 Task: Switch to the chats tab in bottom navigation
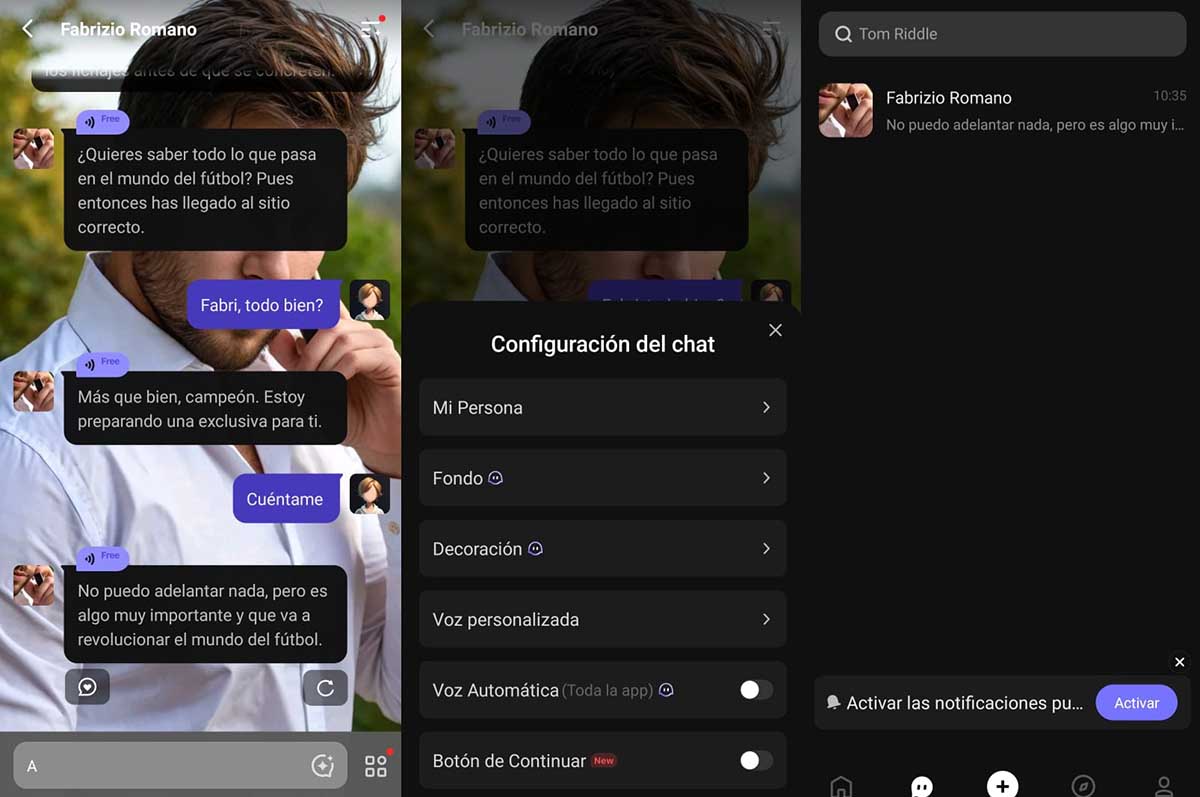point(922,787)
